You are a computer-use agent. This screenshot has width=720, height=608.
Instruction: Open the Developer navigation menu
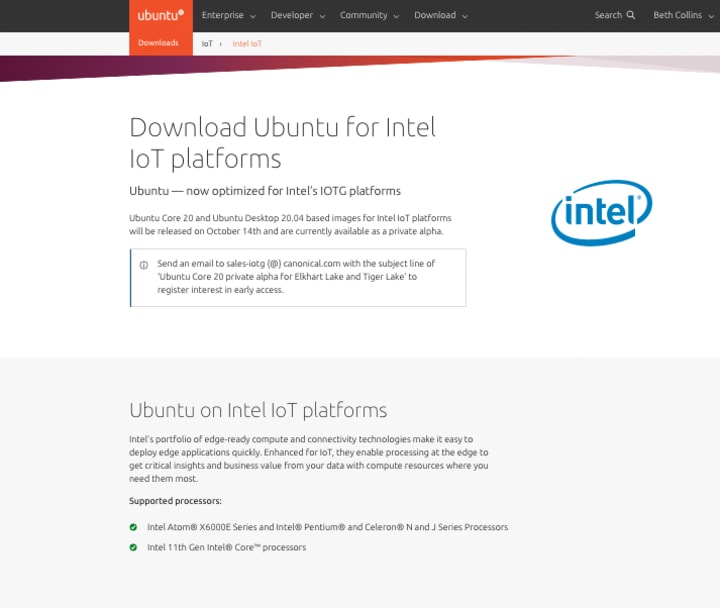coord(298,15)
